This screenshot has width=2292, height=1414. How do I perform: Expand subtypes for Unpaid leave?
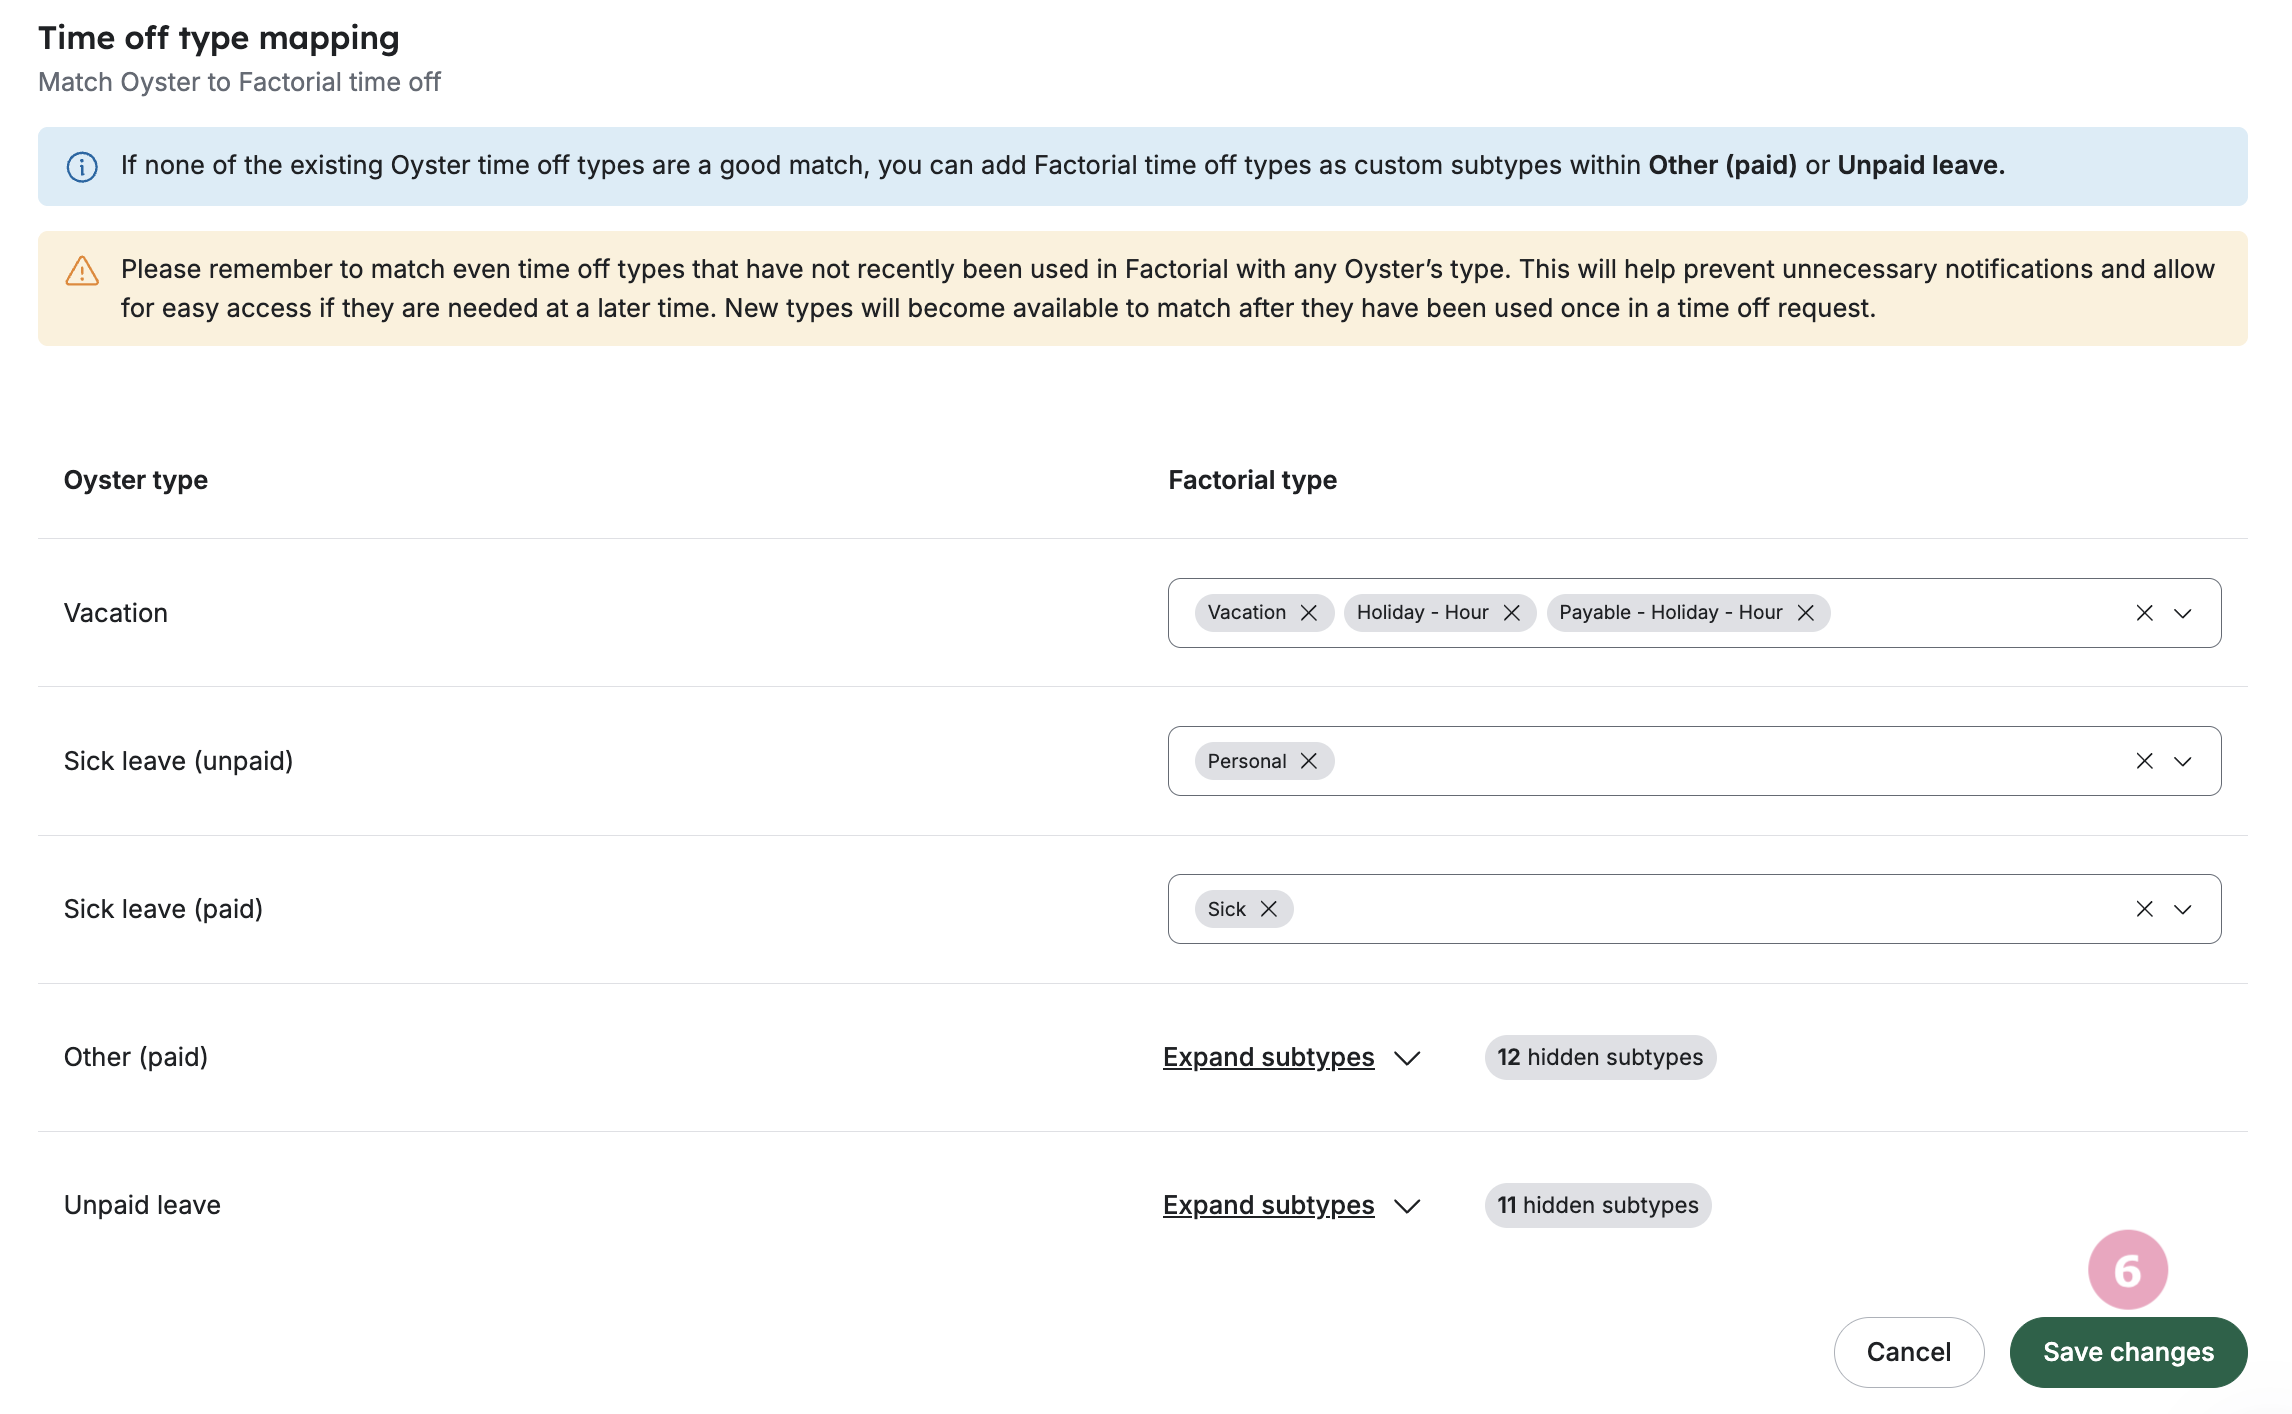click(x=1268, y=1205)
